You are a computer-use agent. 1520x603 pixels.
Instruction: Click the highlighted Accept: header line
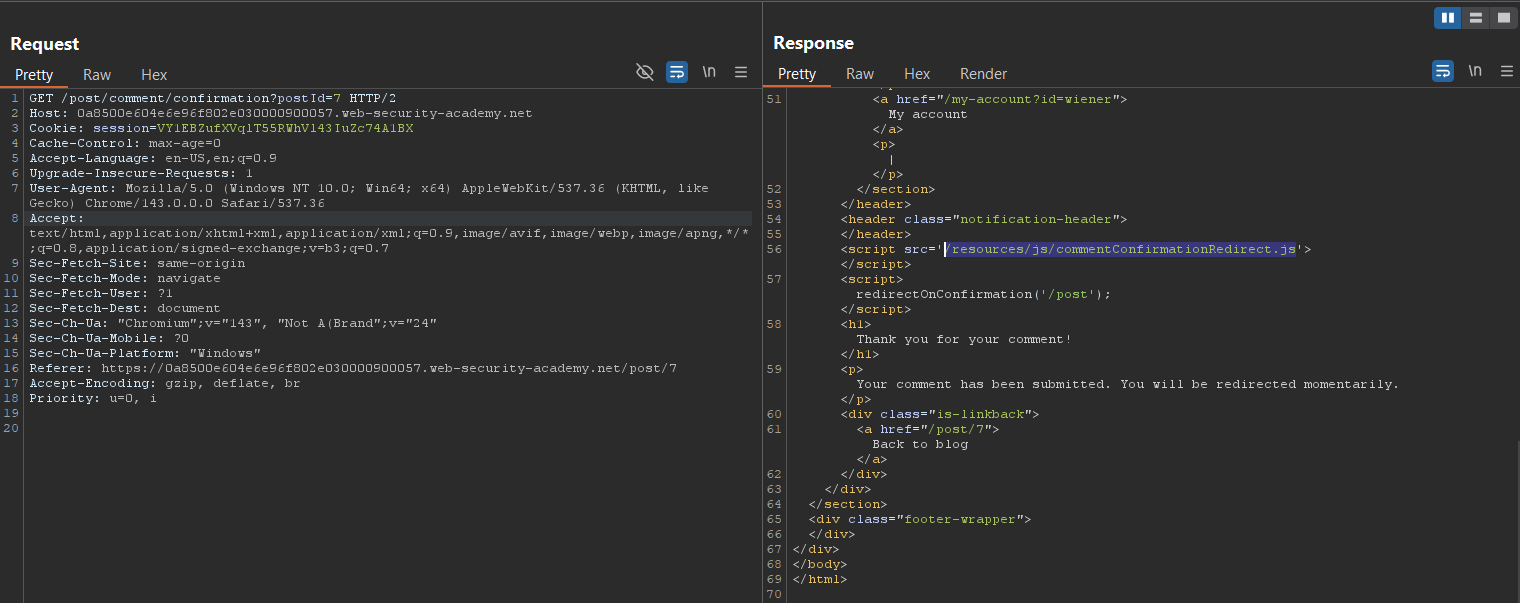[57, 218]
